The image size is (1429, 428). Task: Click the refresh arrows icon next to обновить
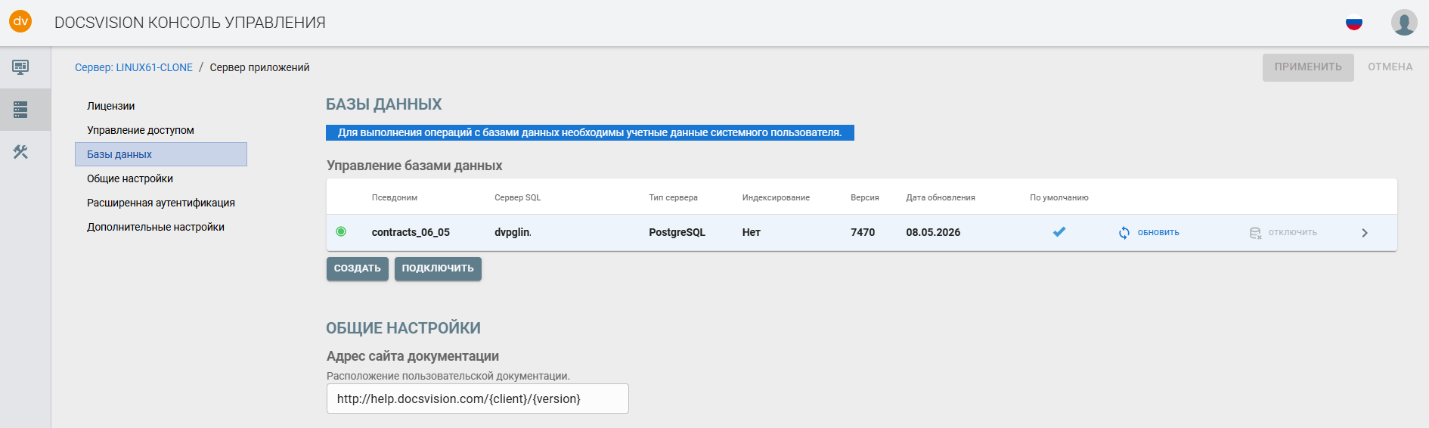pos(1124,232)
